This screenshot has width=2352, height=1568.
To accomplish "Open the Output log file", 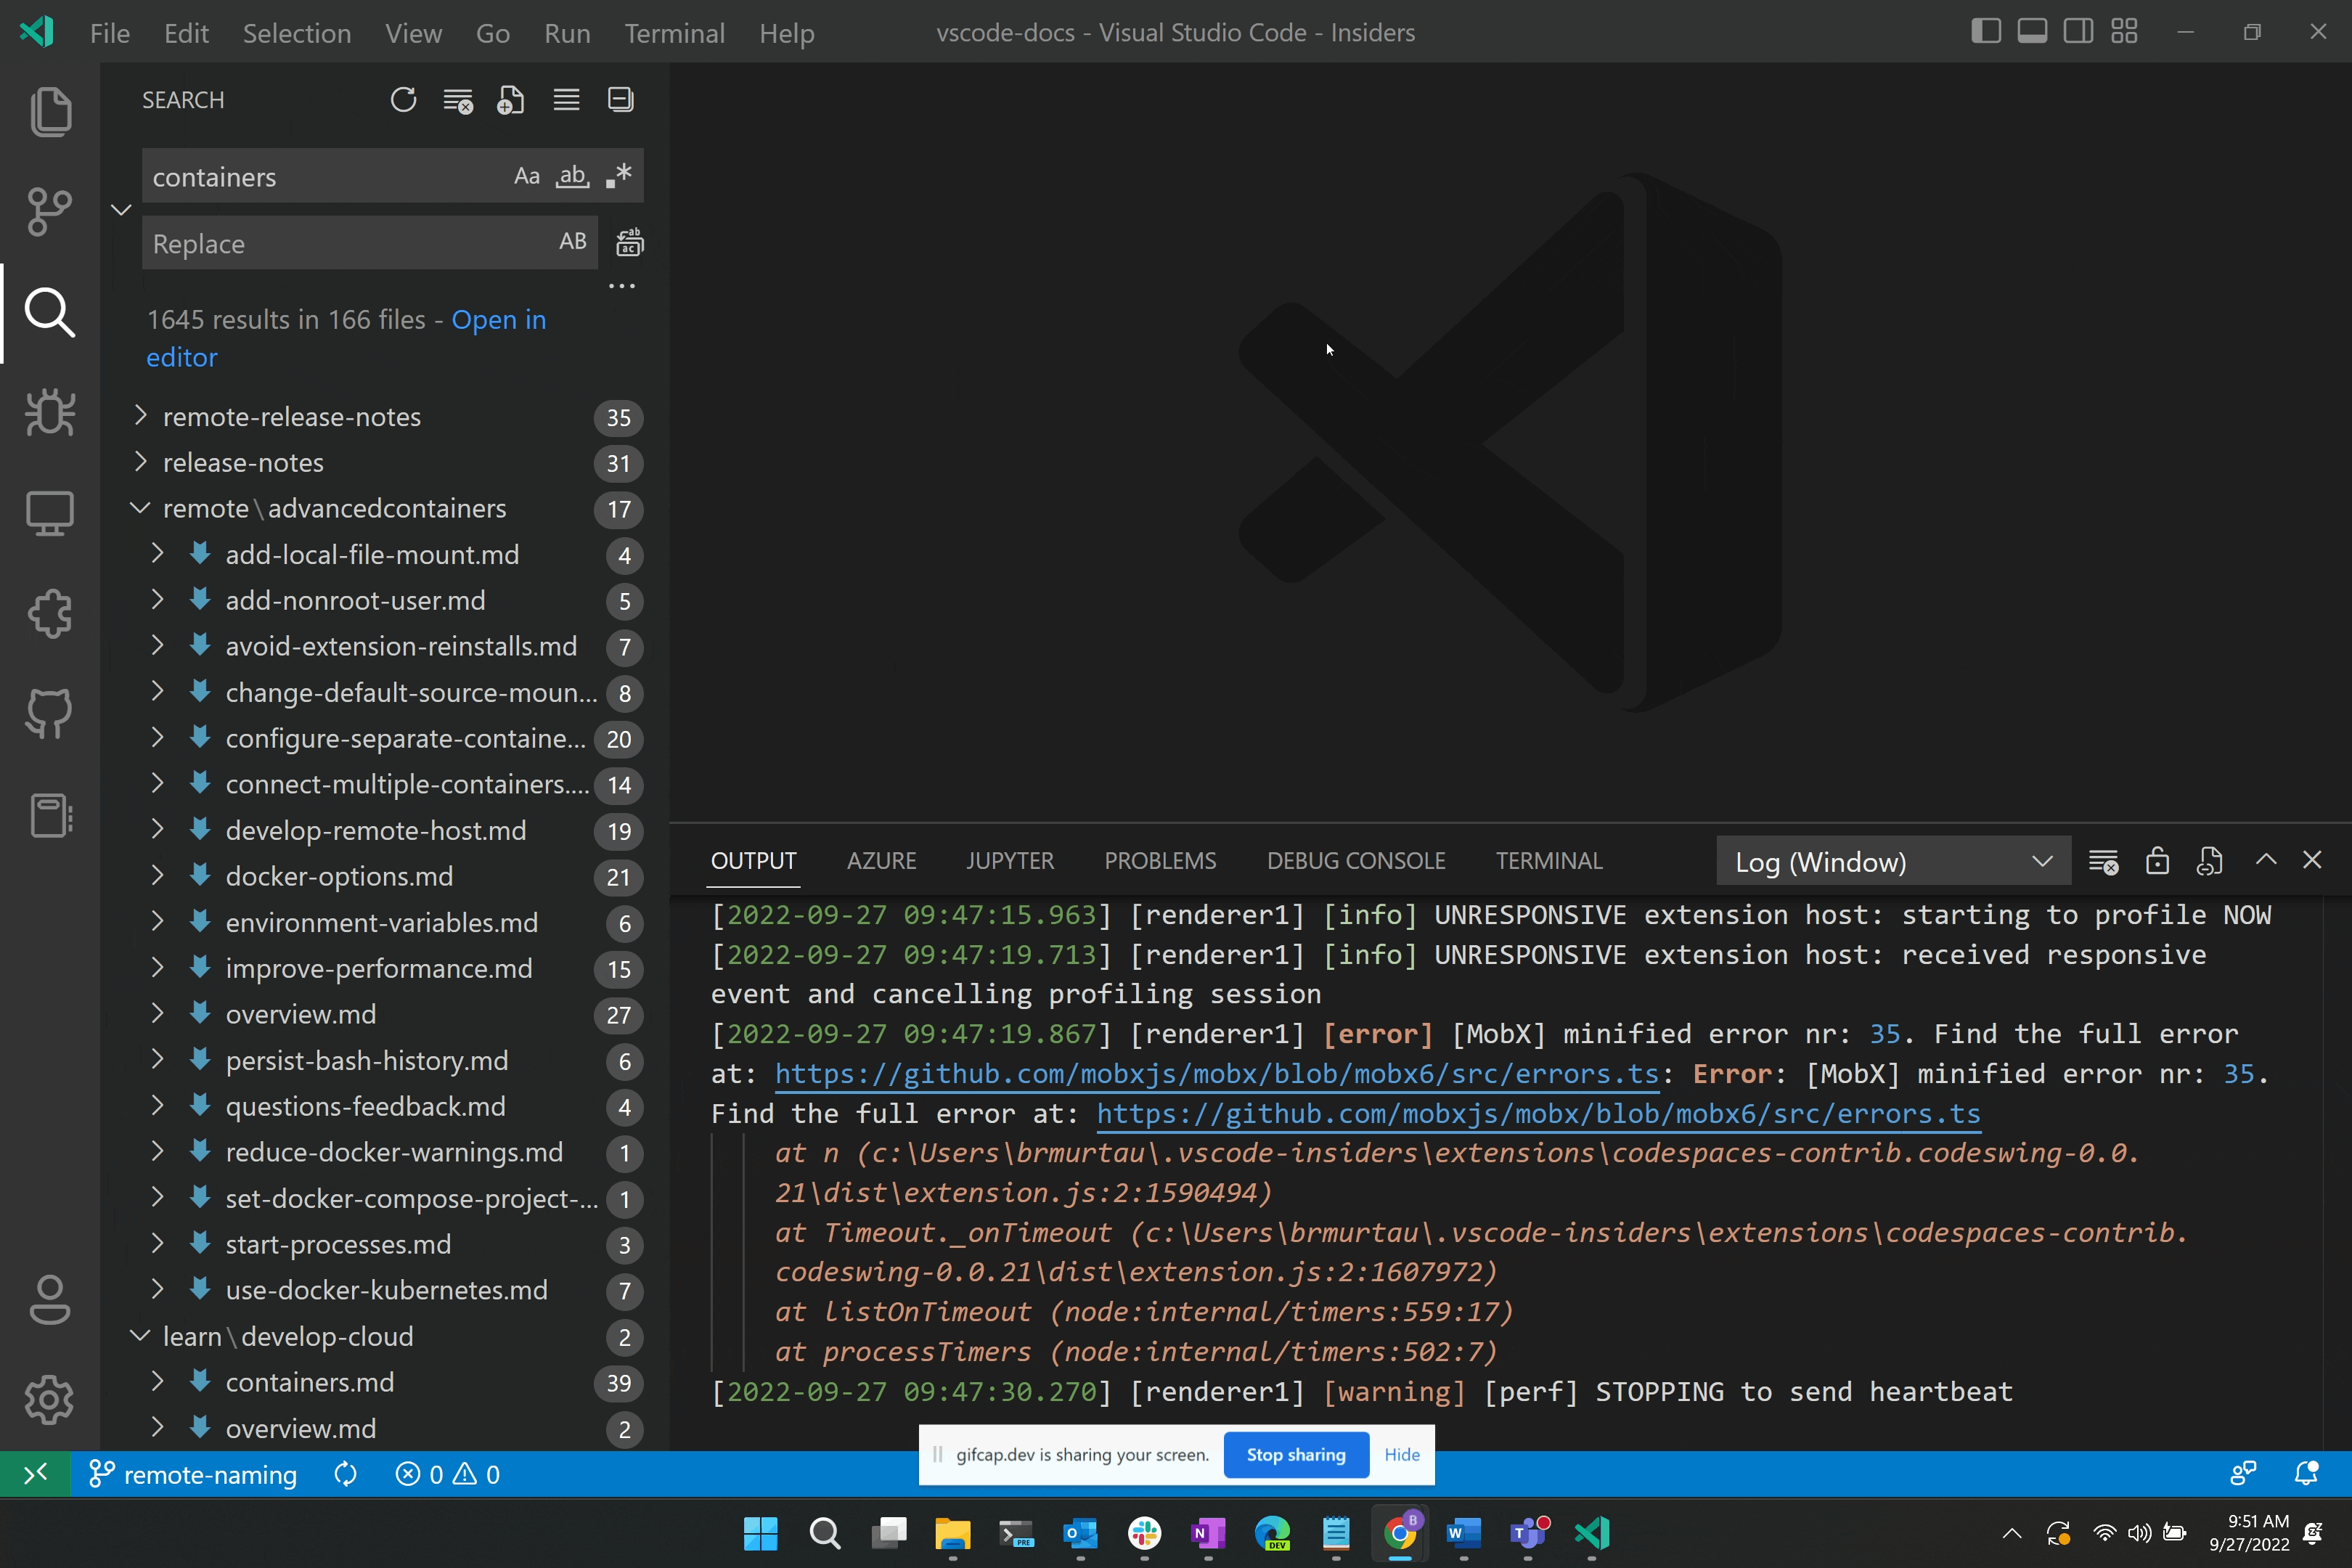I will pyautogui.click(x=2210, y=860).
